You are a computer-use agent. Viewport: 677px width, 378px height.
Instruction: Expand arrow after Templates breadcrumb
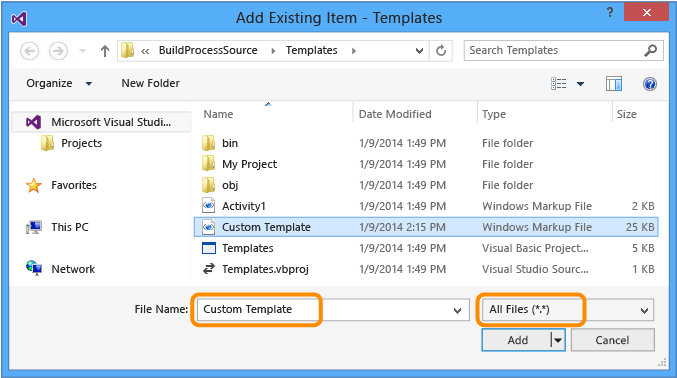point(354,51)
